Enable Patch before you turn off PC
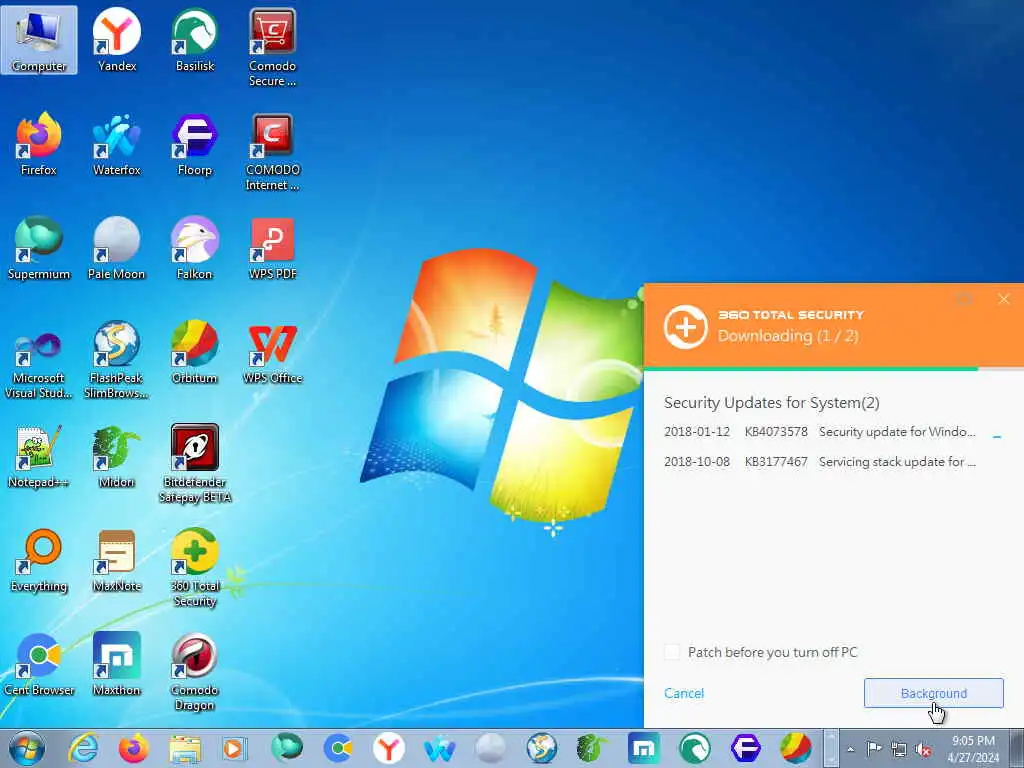Image resolution: width=1024 pixels, height=768 pixels. pos(671,652)
